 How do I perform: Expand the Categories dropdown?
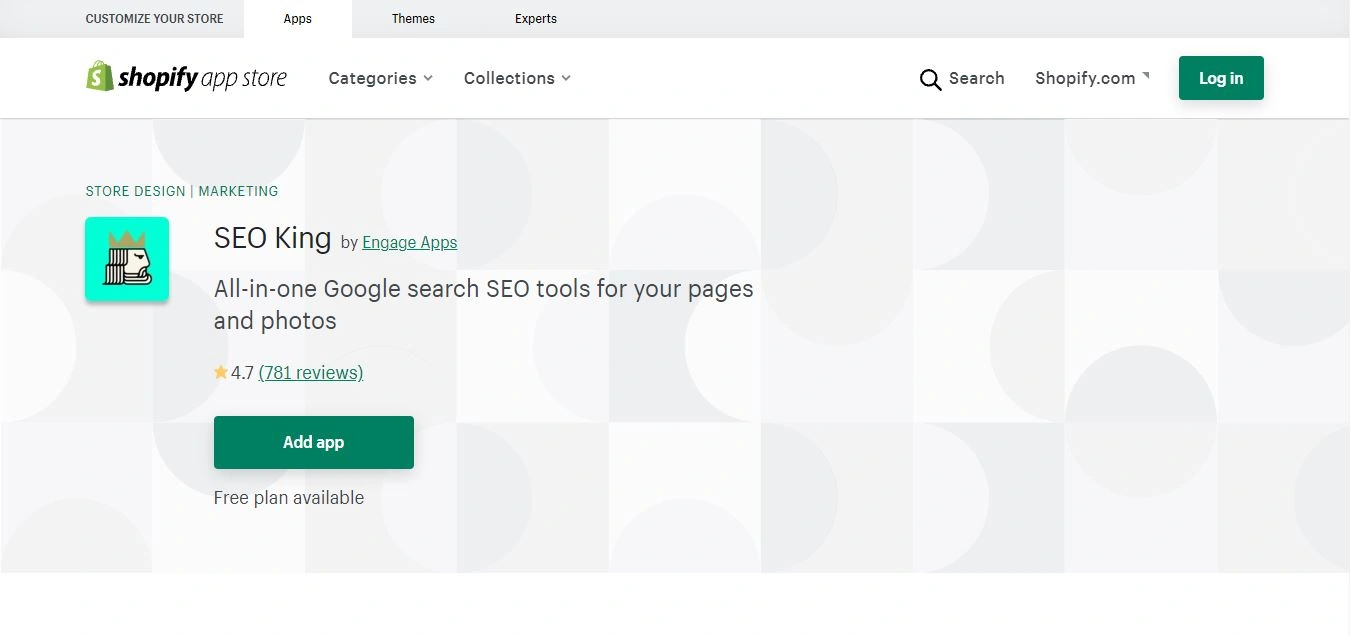[380, 78]
